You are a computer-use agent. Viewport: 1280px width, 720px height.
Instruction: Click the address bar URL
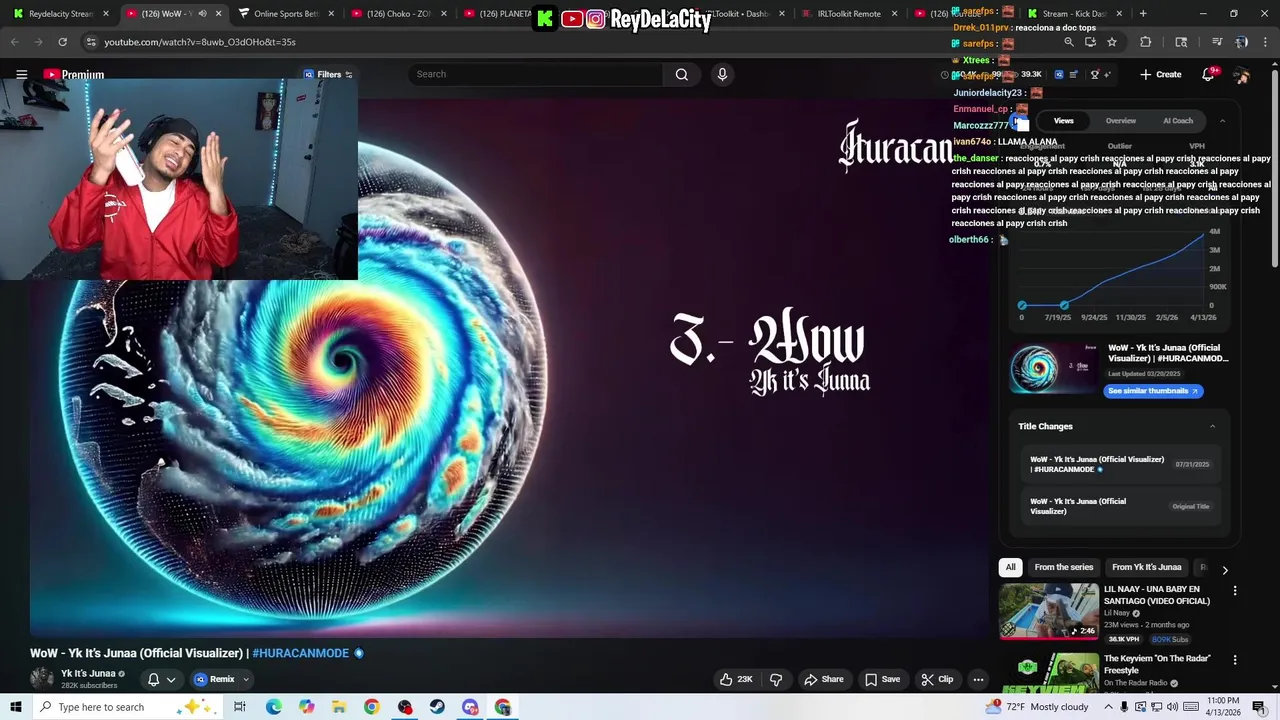point(200,42)
